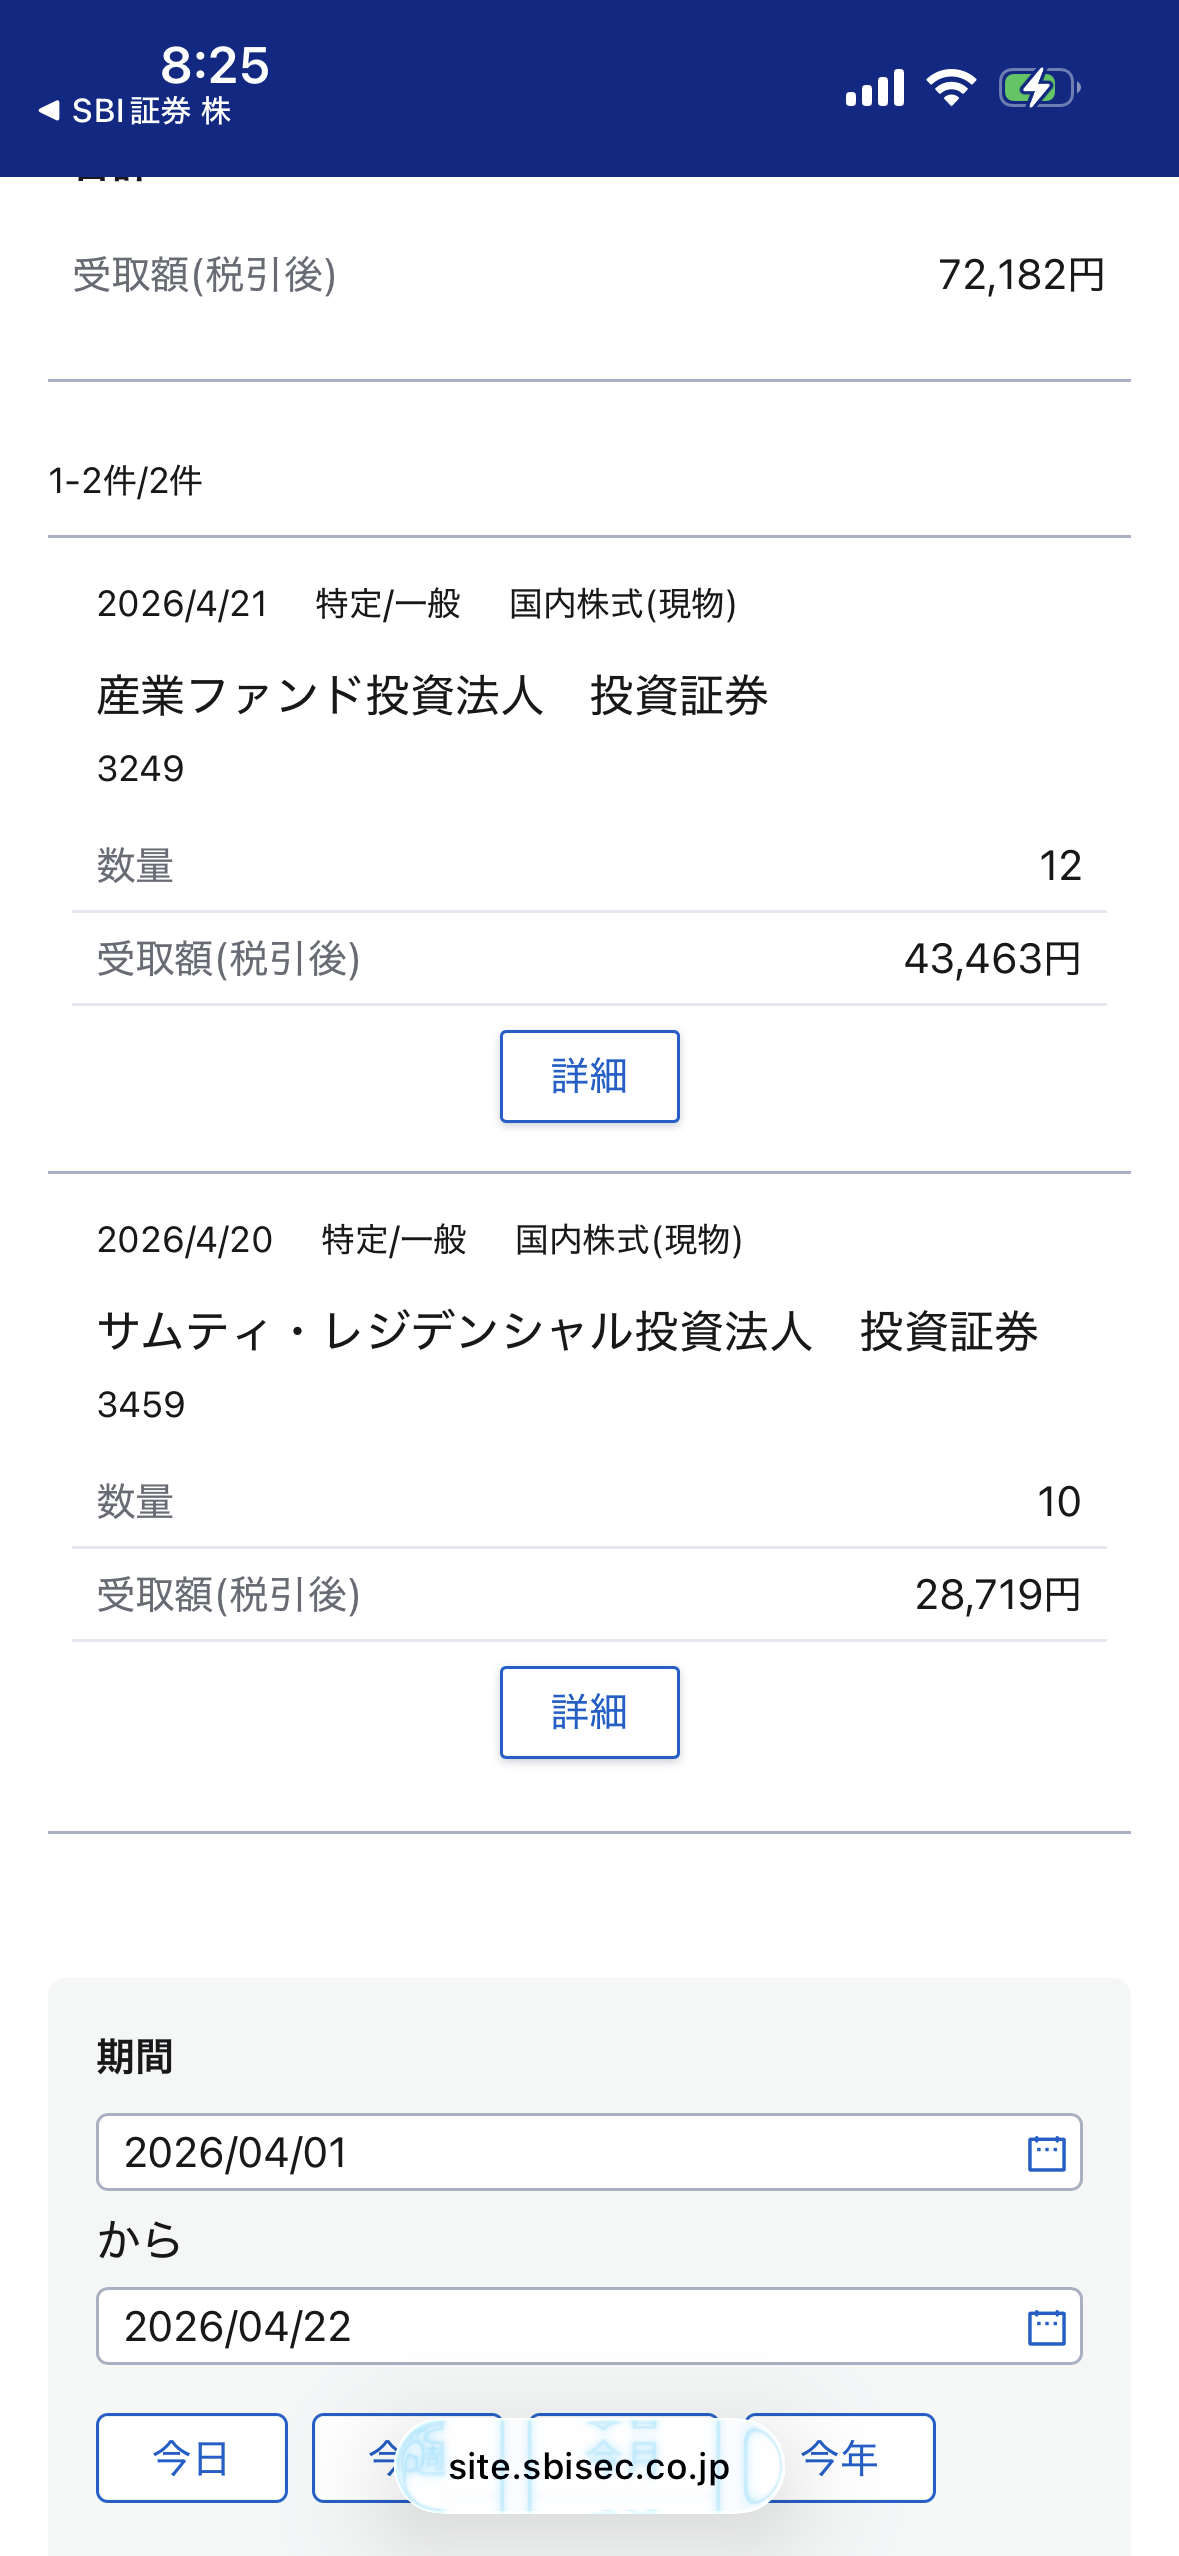The width and height of the screenshot is (1179, 2556).
Task: Tap the stock code 3459
Action: (x=141, y=1405)
